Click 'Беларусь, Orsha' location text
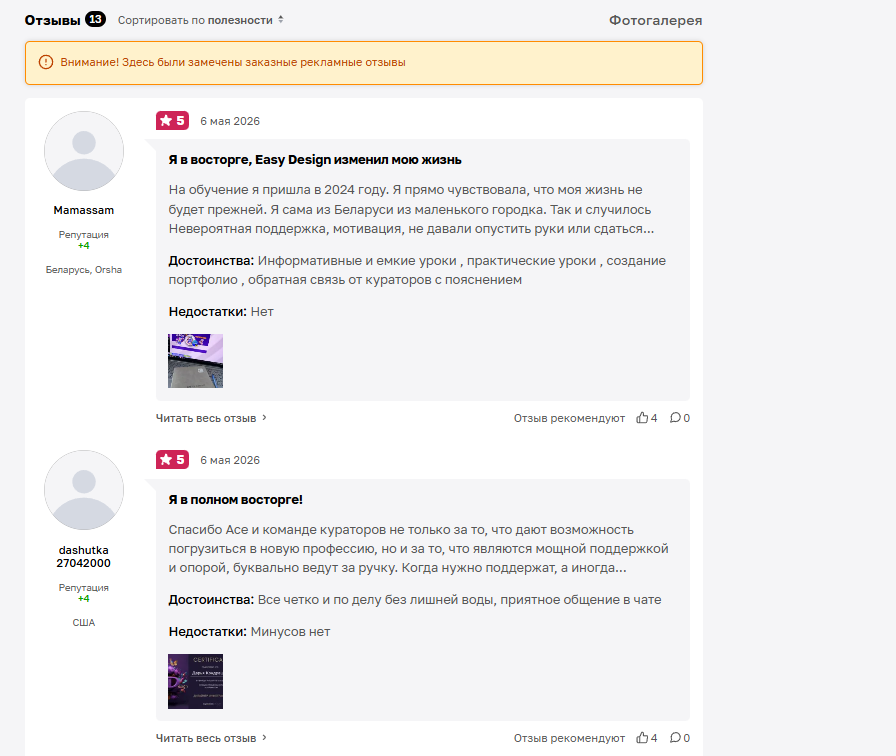896x756 pixels. point(84,270)
